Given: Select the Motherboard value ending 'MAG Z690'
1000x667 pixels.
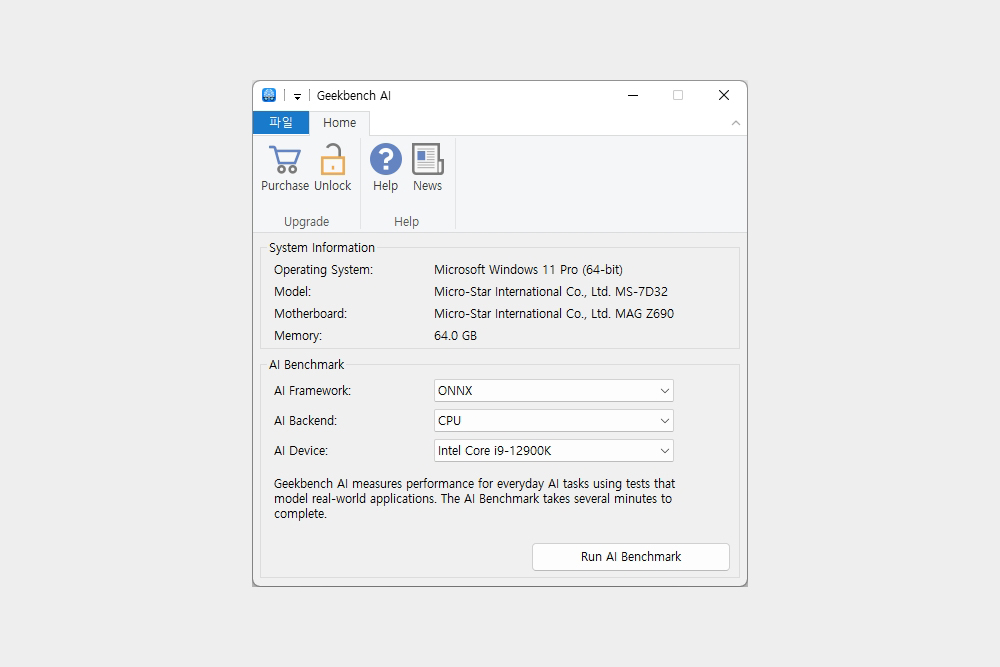Looking at the screenshot, I should [554, 314].
